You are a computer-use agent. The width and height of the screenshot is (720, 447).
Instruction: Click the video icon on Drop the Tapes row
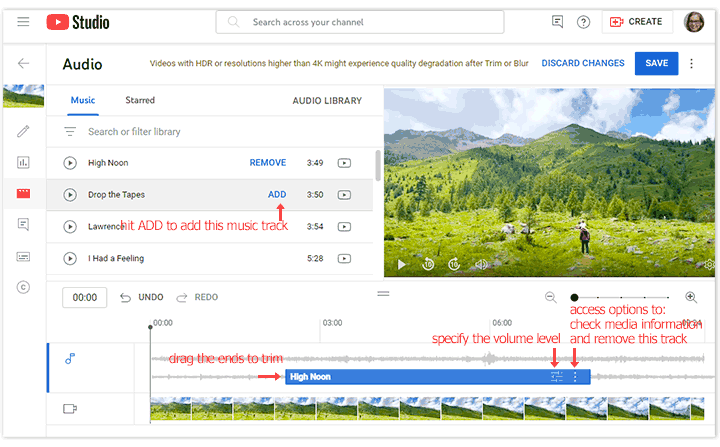[344, 195]
